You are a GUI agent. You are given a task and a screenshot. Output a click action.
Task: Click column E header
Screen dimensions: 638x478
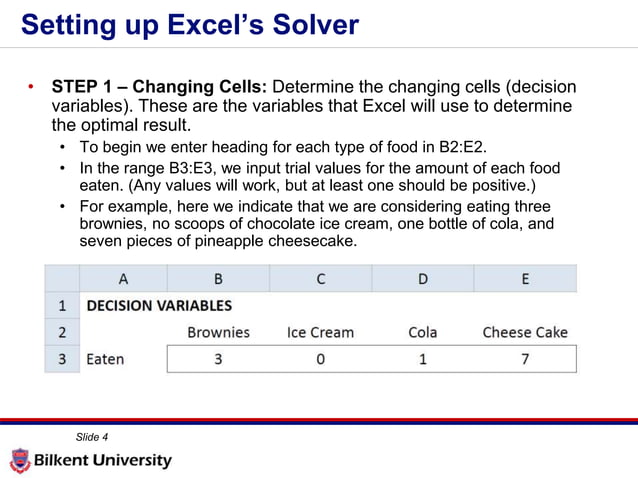coord(525,279)
